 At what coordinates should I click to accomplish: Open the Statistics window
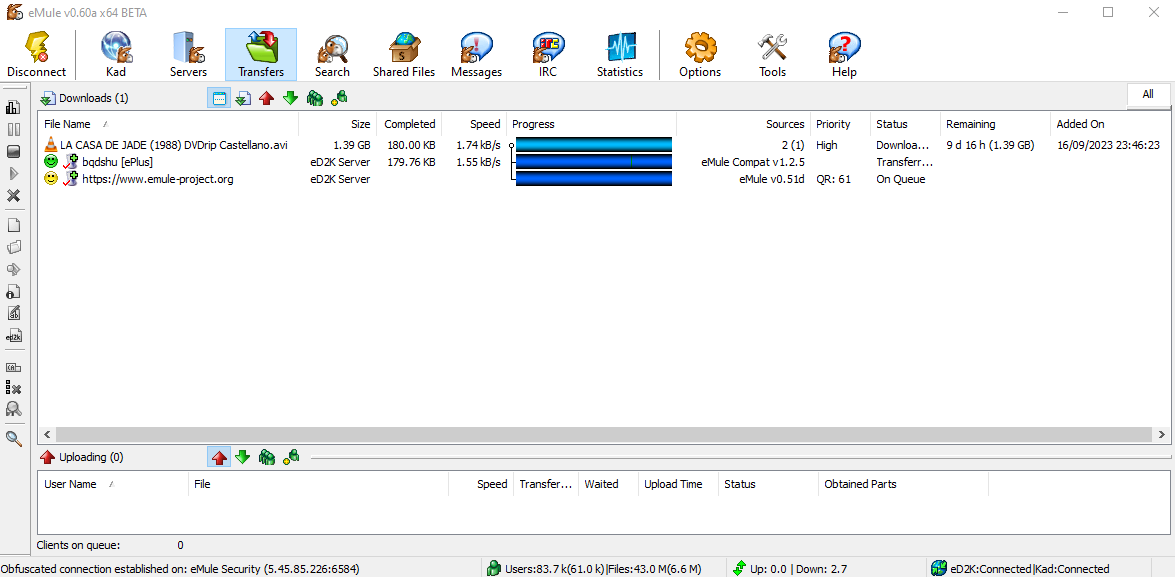point(620,55)
